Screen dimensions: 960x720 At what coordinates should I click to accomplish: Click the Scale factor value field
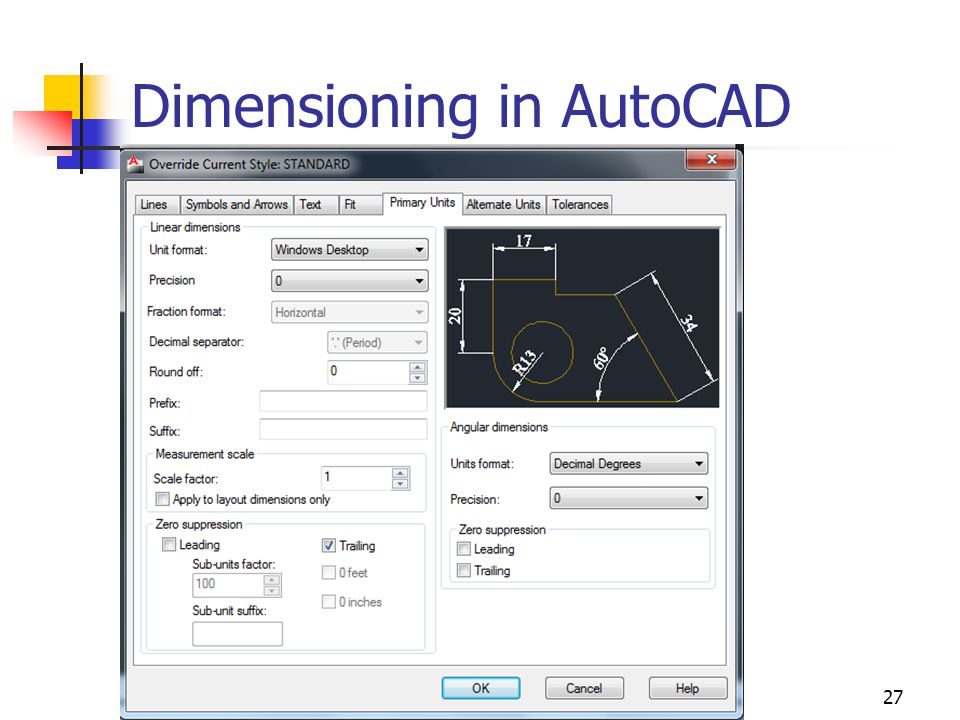[356, 478]
